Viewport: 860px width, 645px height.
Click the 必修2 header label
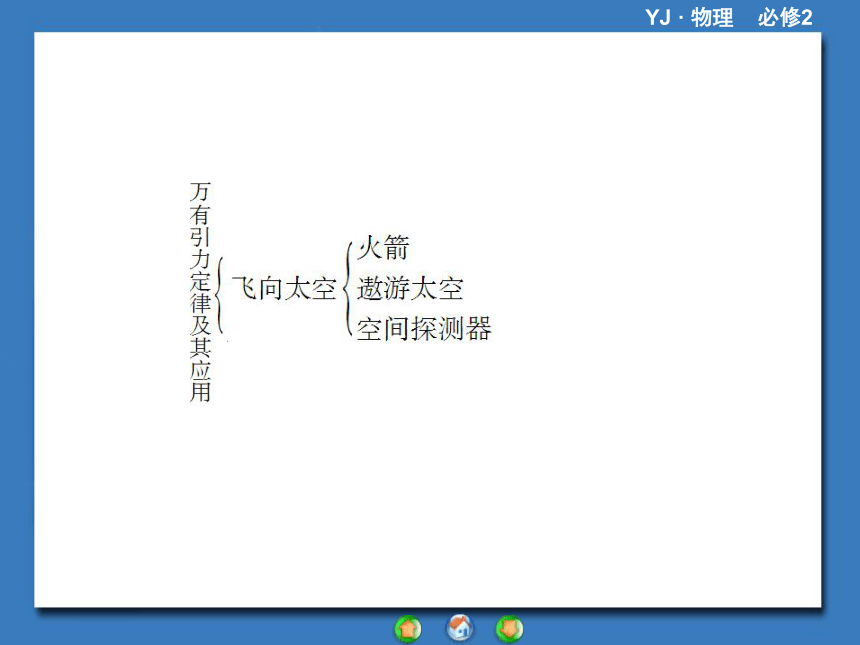pyautogui.click(x=785, y=18)
